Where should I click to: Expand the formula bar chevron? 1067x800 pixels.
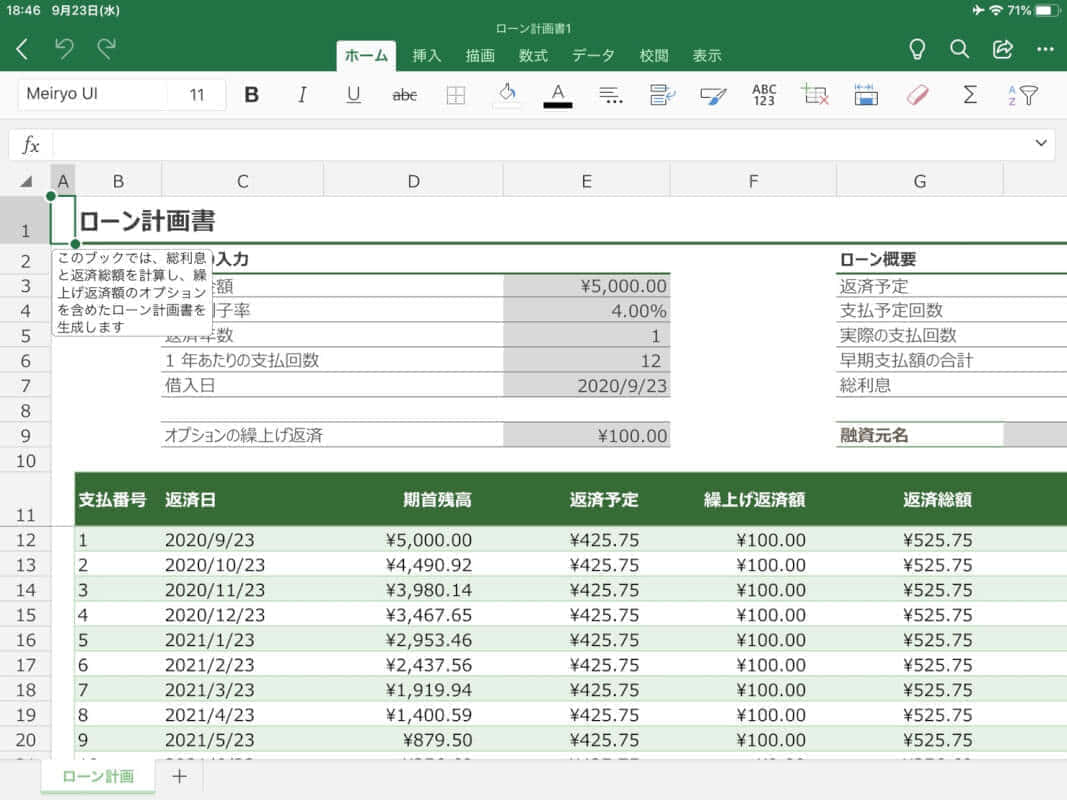tap(1040, 143)
